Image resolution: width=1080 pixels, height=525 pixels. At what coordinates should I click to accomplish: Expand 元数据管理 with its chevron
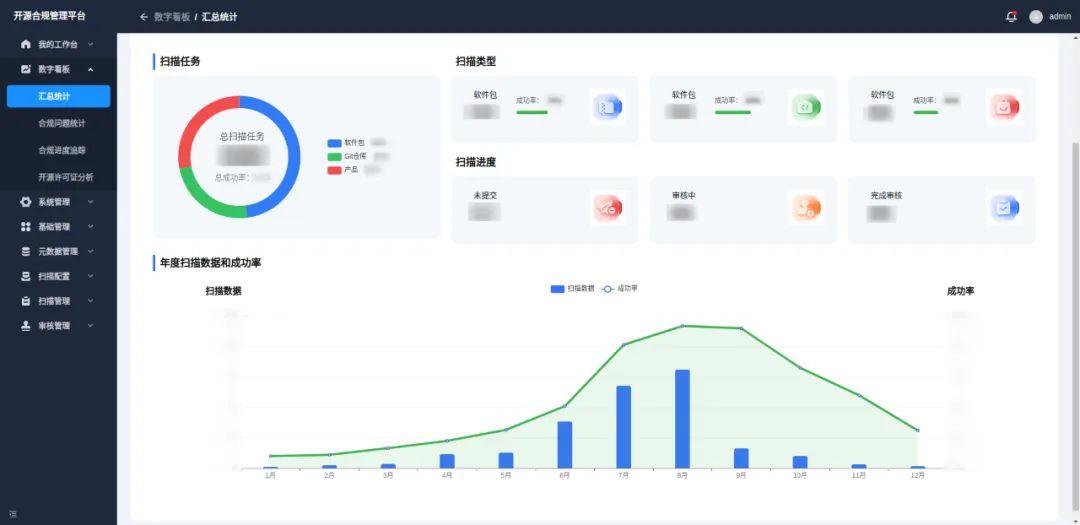90,251
